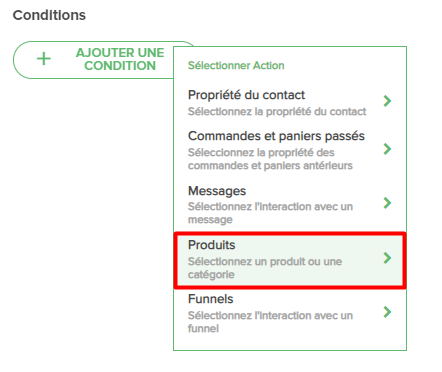The width and height of the screenshot is (442, 372).
Task: Click description 'Sélectionnez un produit ou une catégorie'
Action: tap(265, 268)
